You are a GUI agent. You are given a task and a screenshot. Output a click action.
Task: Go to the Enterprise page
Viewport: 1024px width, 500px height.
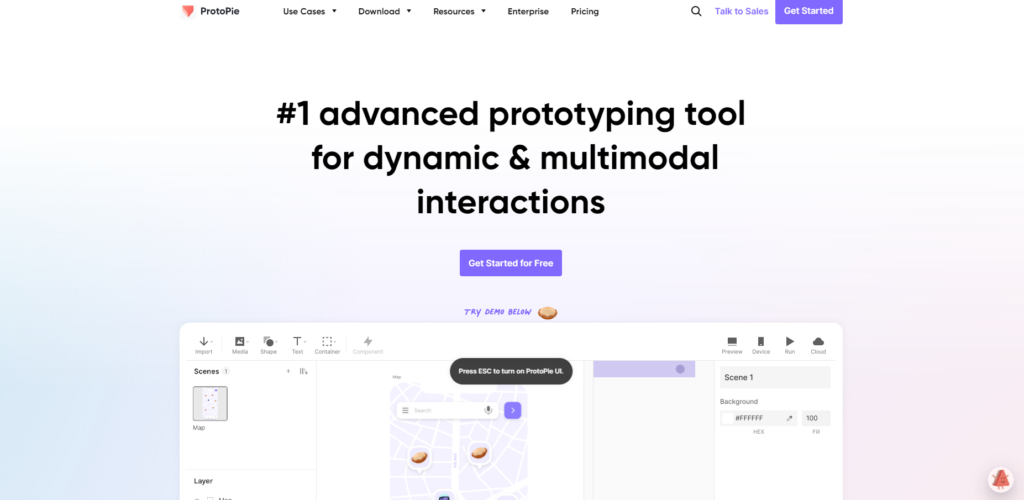point(528,12)
